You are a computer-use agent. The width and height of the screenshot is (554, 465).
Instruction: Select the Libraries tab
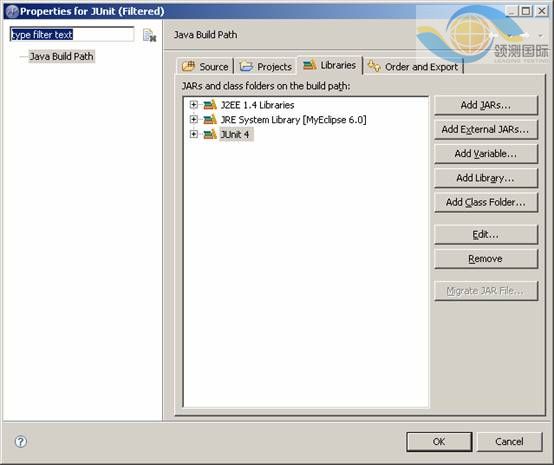[x=330, y=65]
